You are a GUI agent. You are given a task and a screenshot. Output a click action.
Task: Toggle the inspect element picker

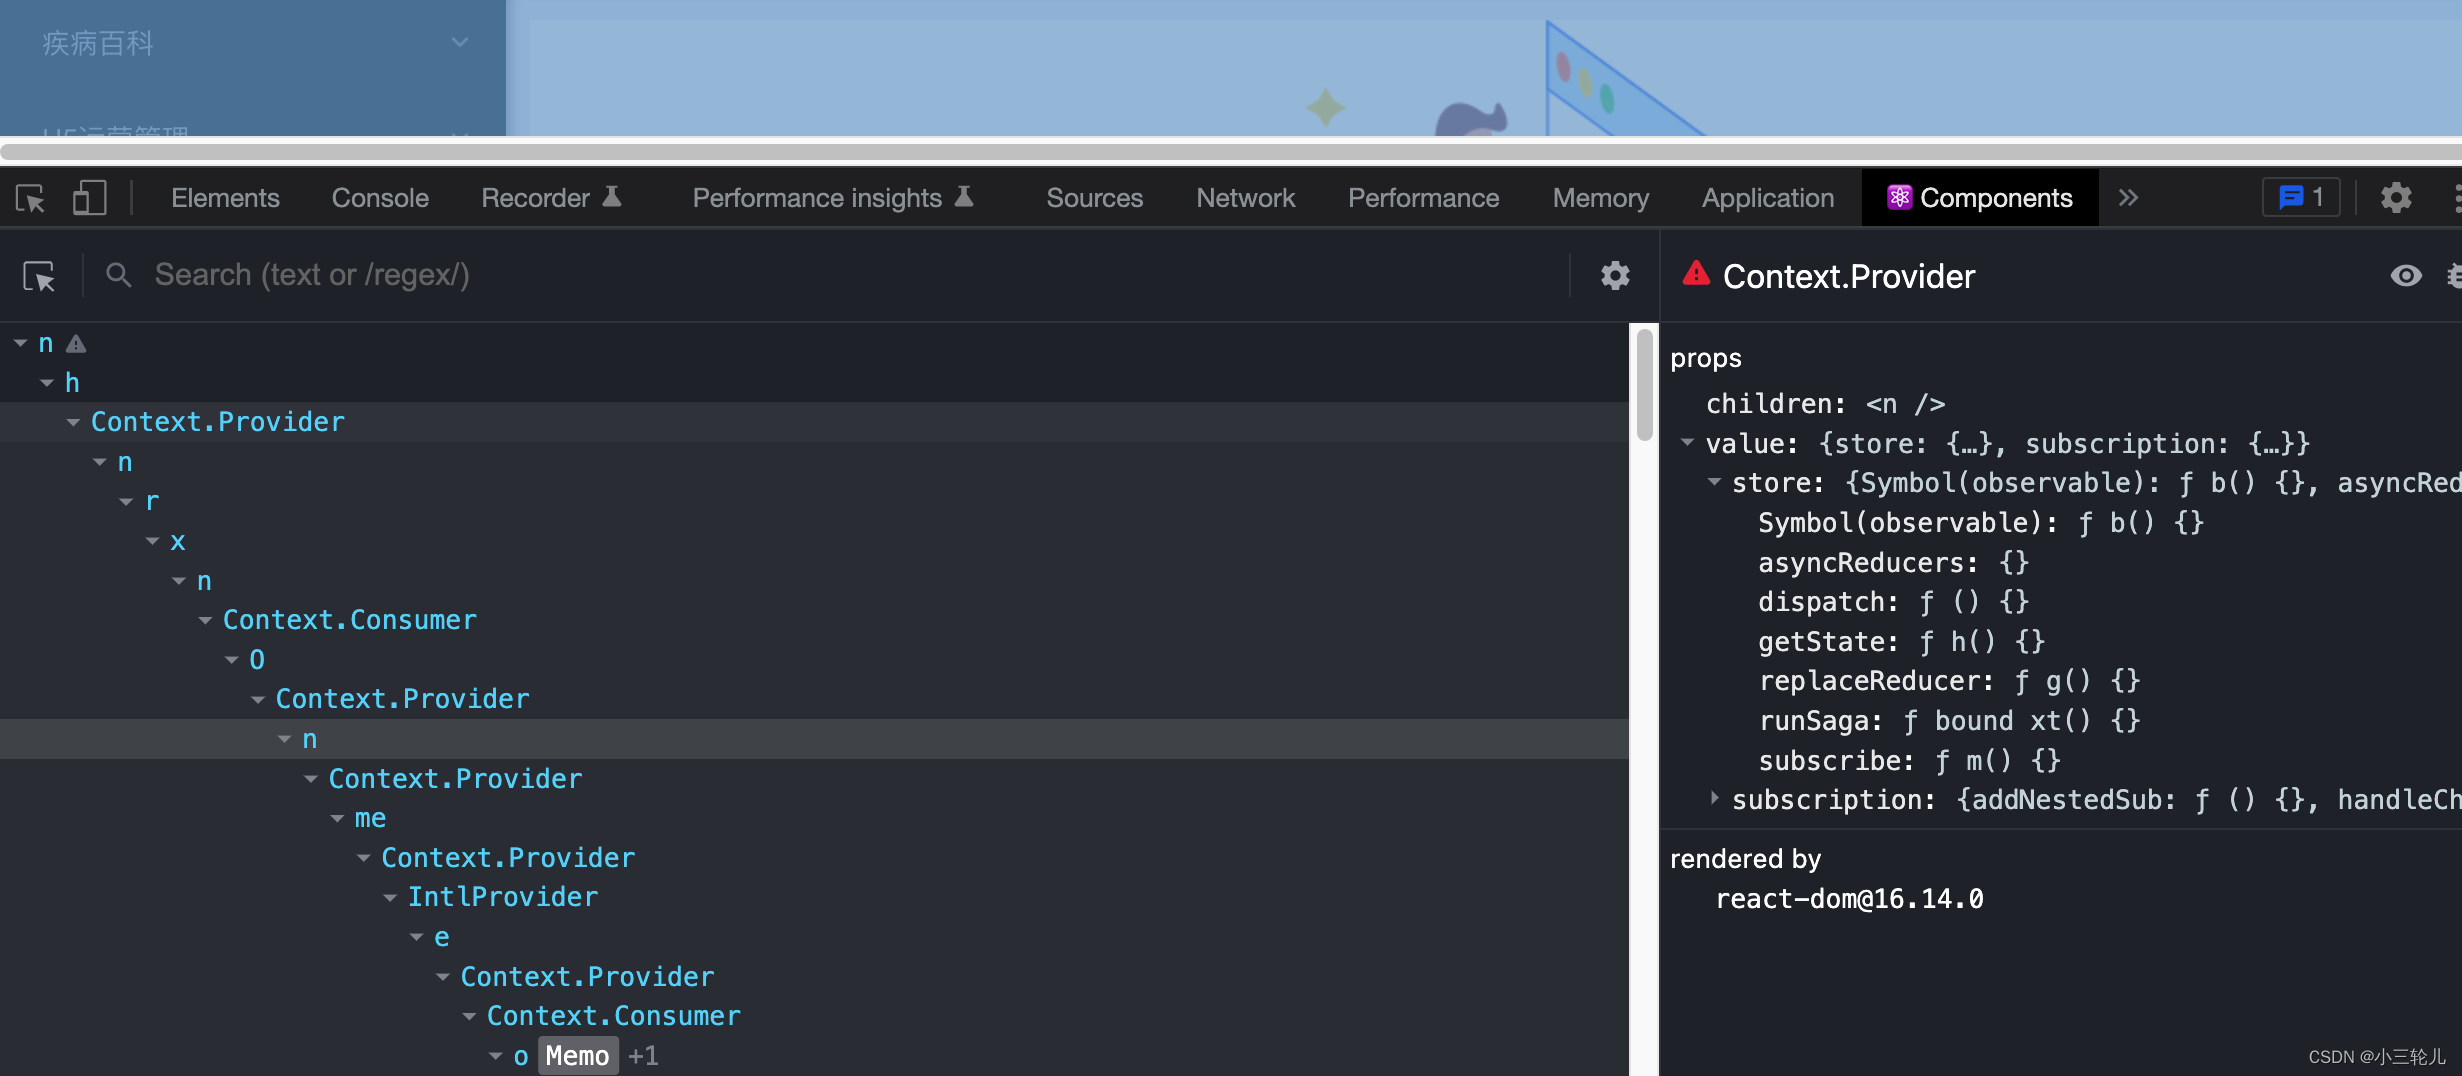29,197
